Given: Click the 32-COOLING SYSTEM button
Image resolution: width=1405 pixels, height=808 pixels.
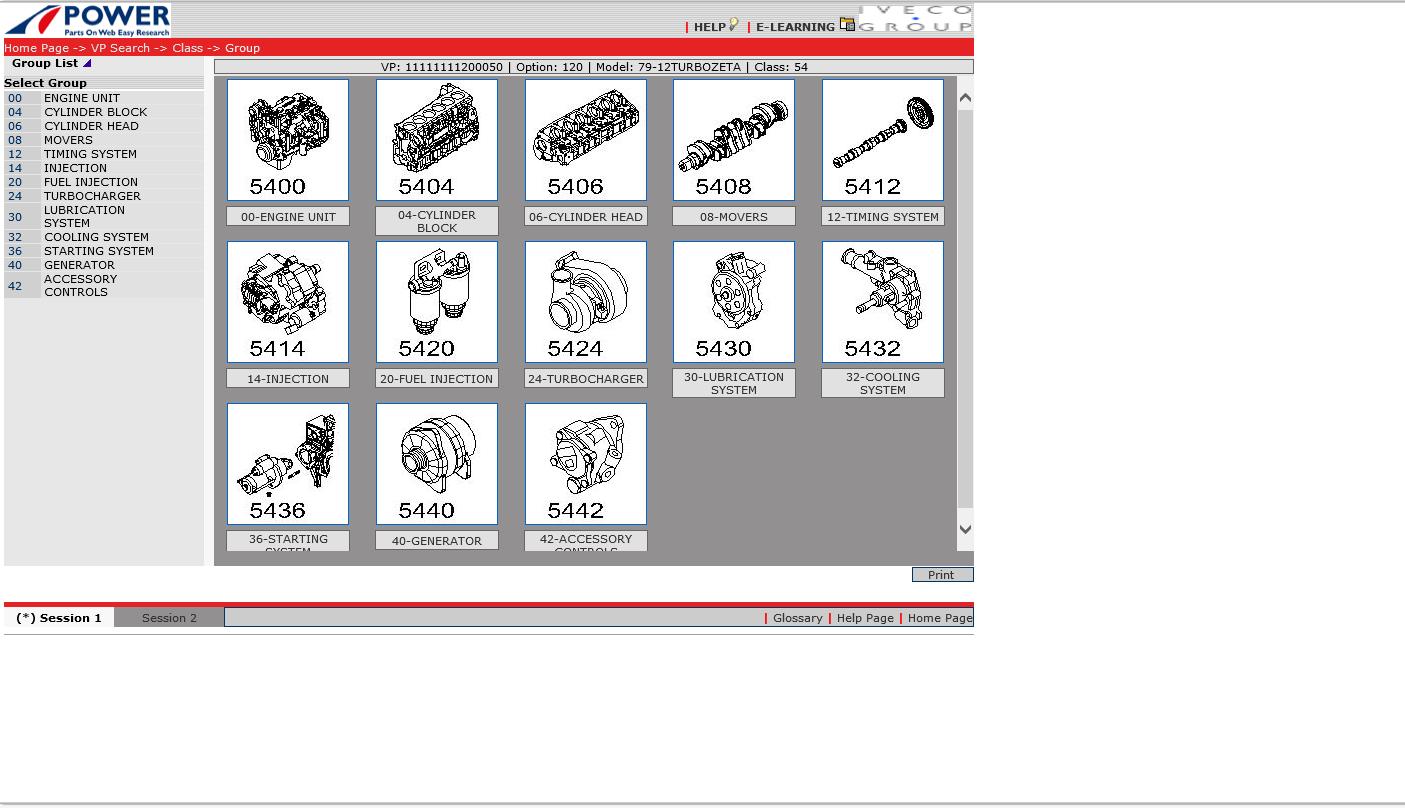Looking at the screenshot, I should [x=883, y=383].
